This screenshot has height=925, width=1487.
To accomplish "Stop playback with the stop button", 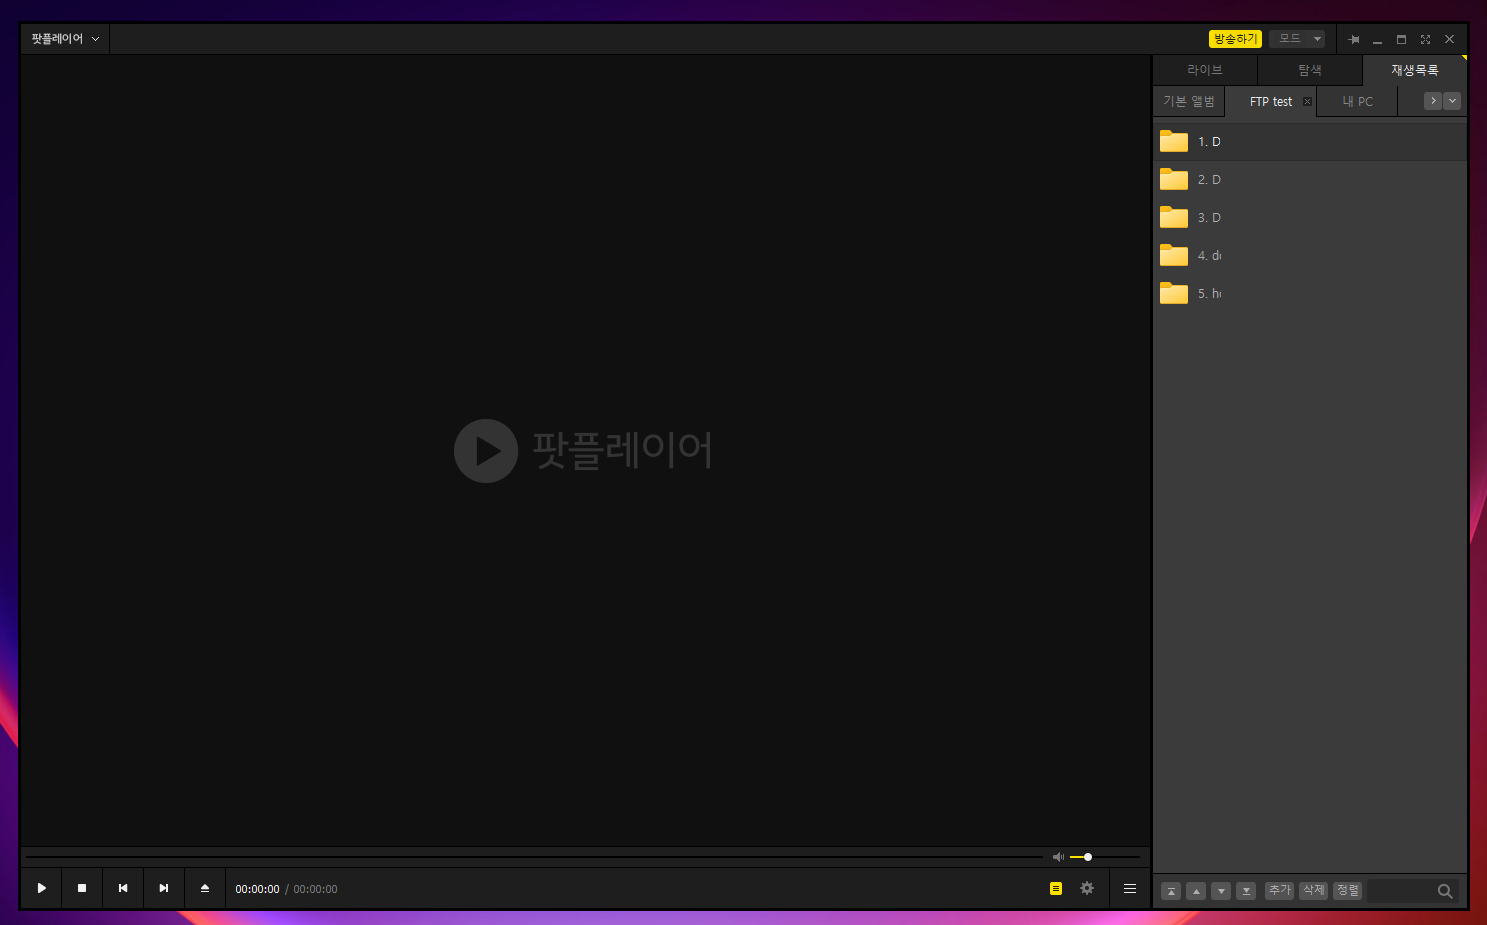I will (x=82, y=888).
